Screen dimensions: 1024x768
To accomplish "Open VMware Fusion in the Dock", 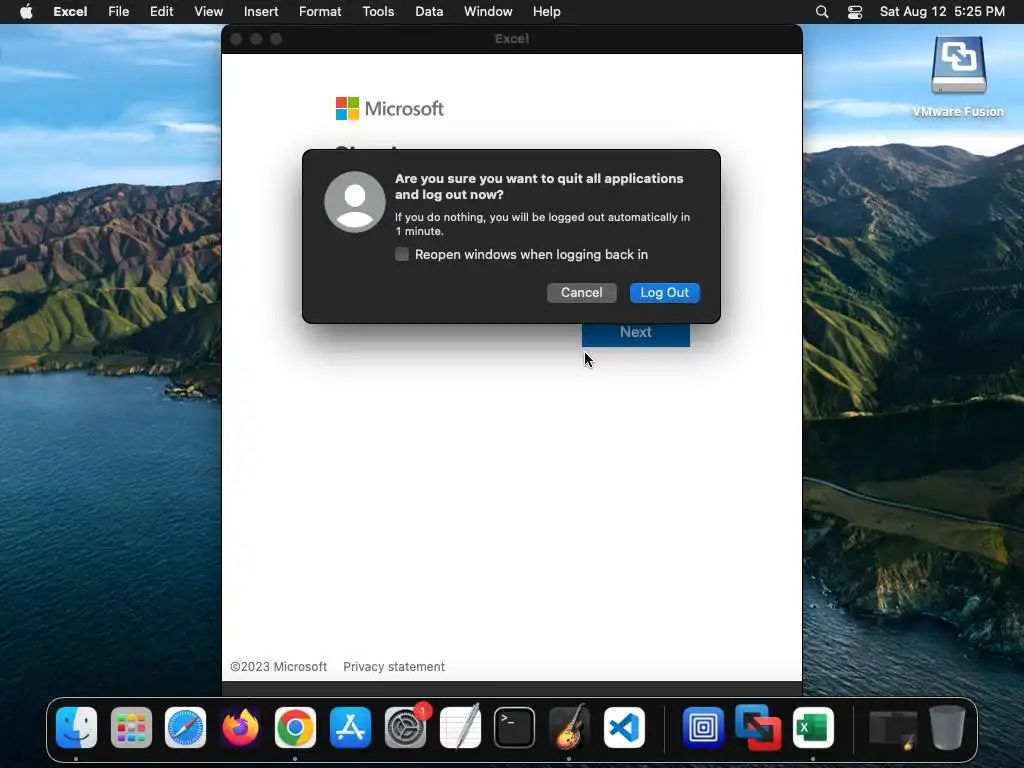I will 758,728.
